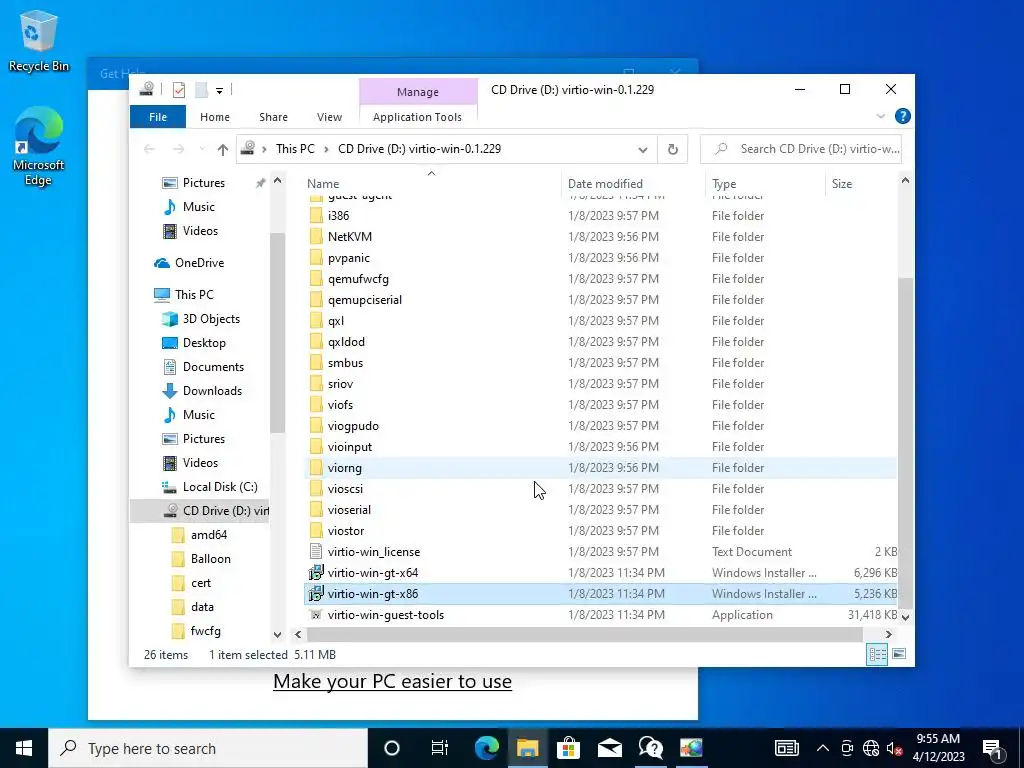Viewport: 1024px width, 768px height.
Task: Select the viogpudo folder icon
Action: (316, 426)
